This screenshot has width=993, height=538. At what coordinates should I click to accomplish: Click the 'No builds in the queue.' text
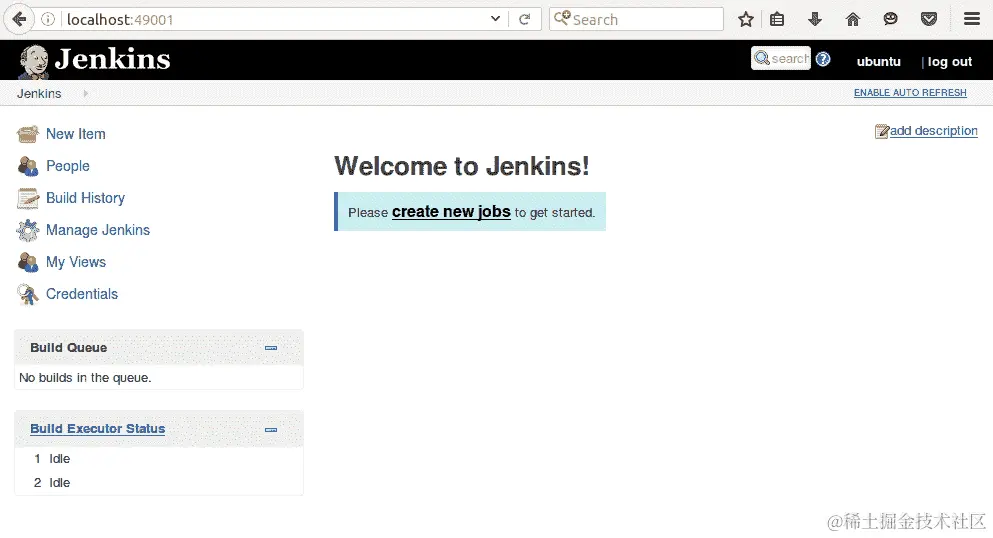click(85, 378)
